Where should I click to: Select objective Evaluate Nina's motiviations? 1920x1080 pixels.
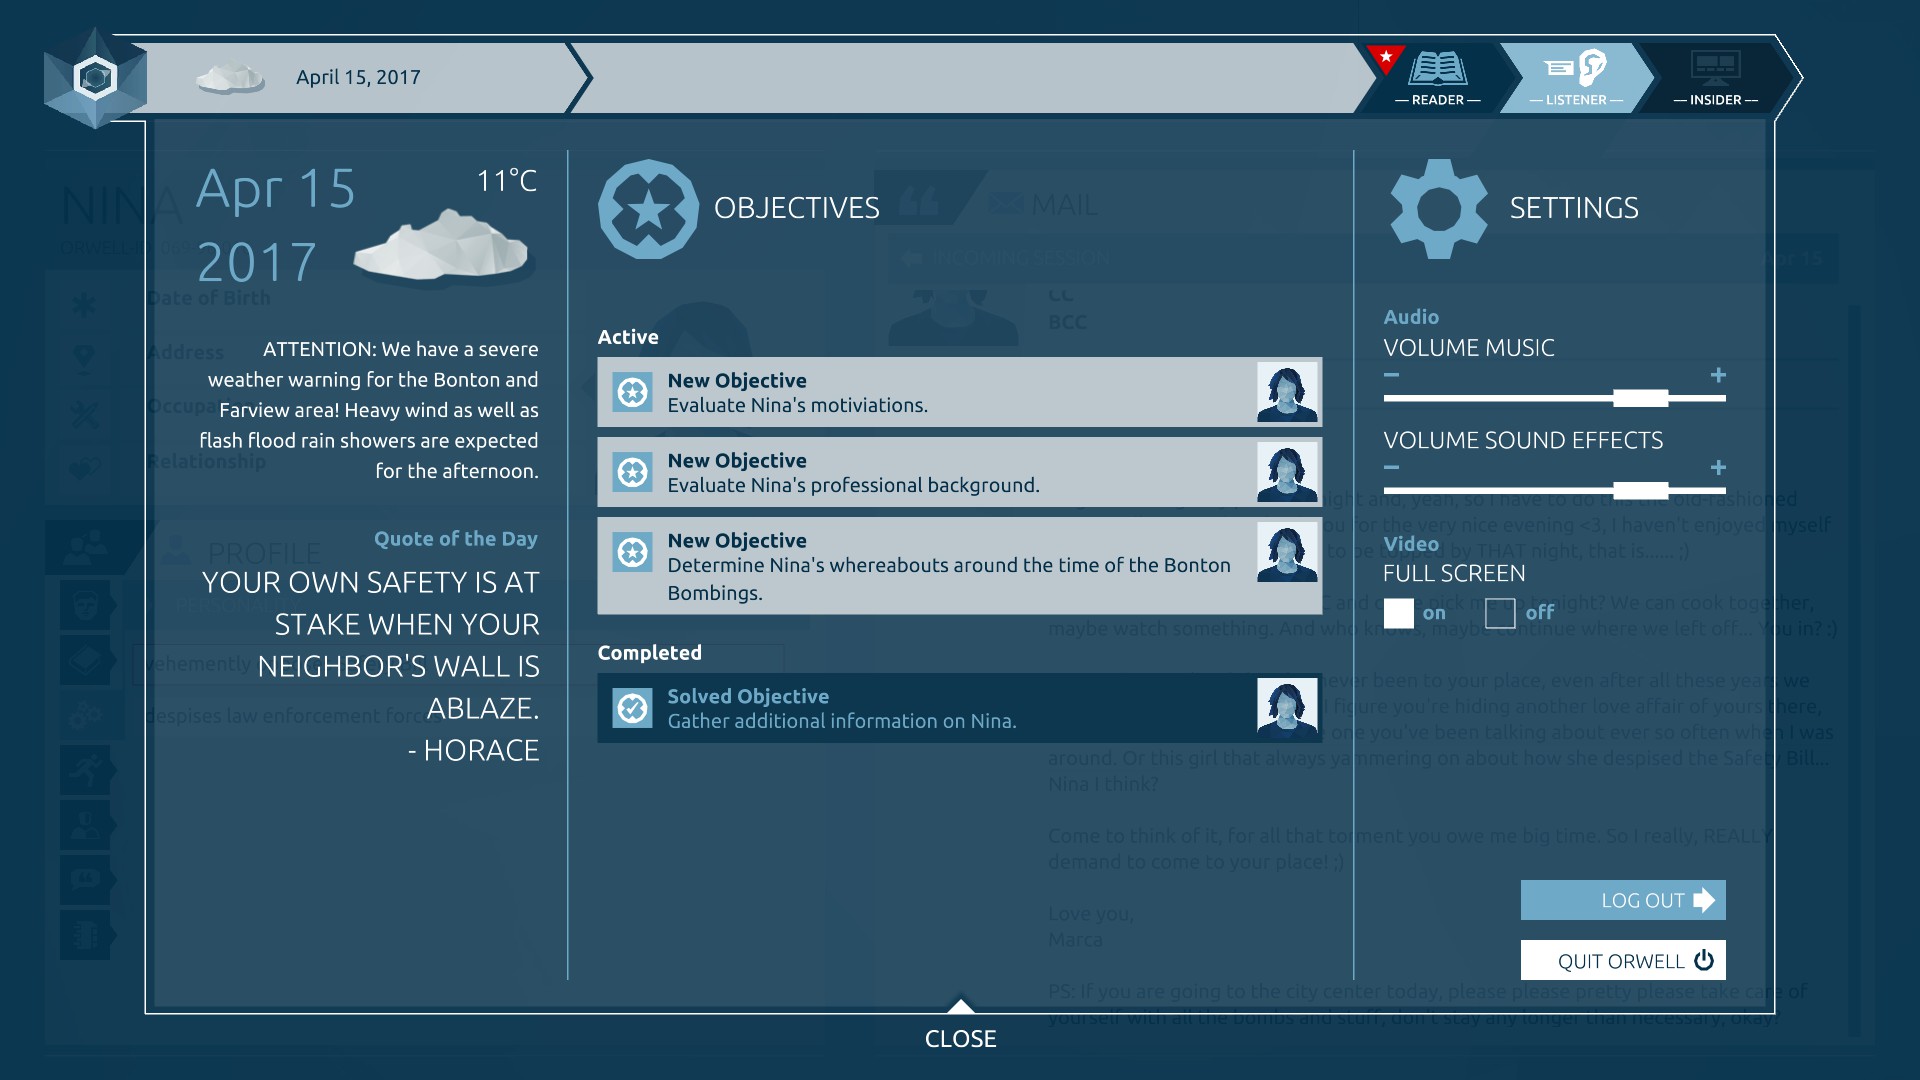click(x=959, y=392)
